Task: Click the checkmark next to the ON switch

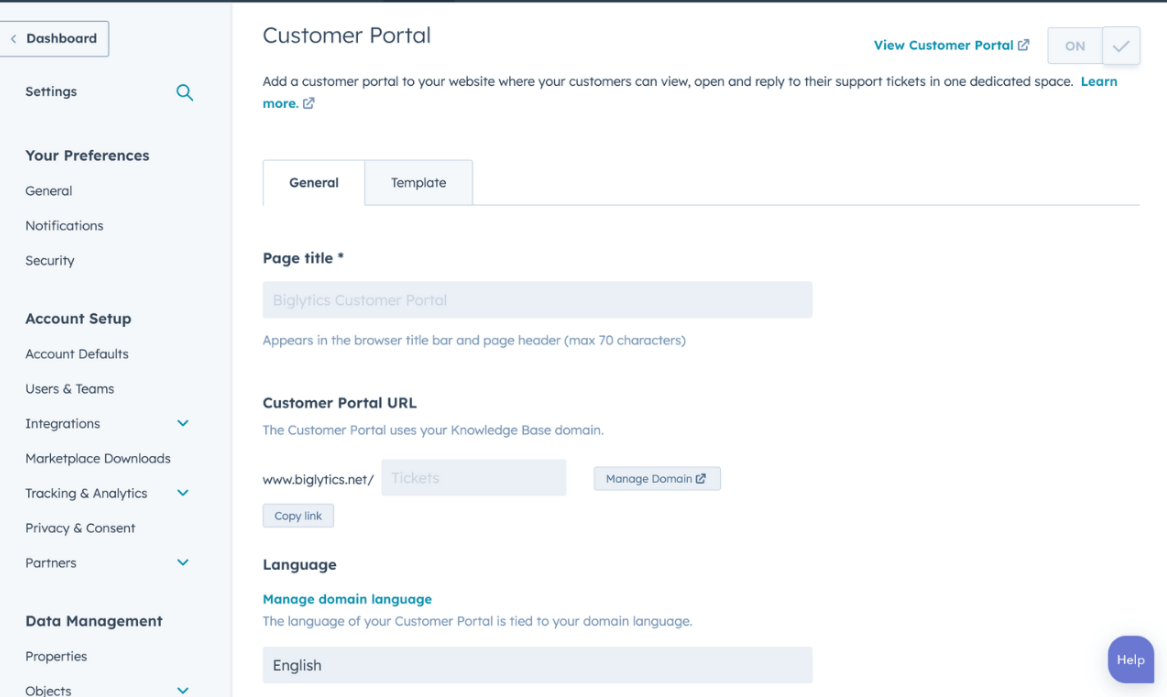Action: point(1120,45)
